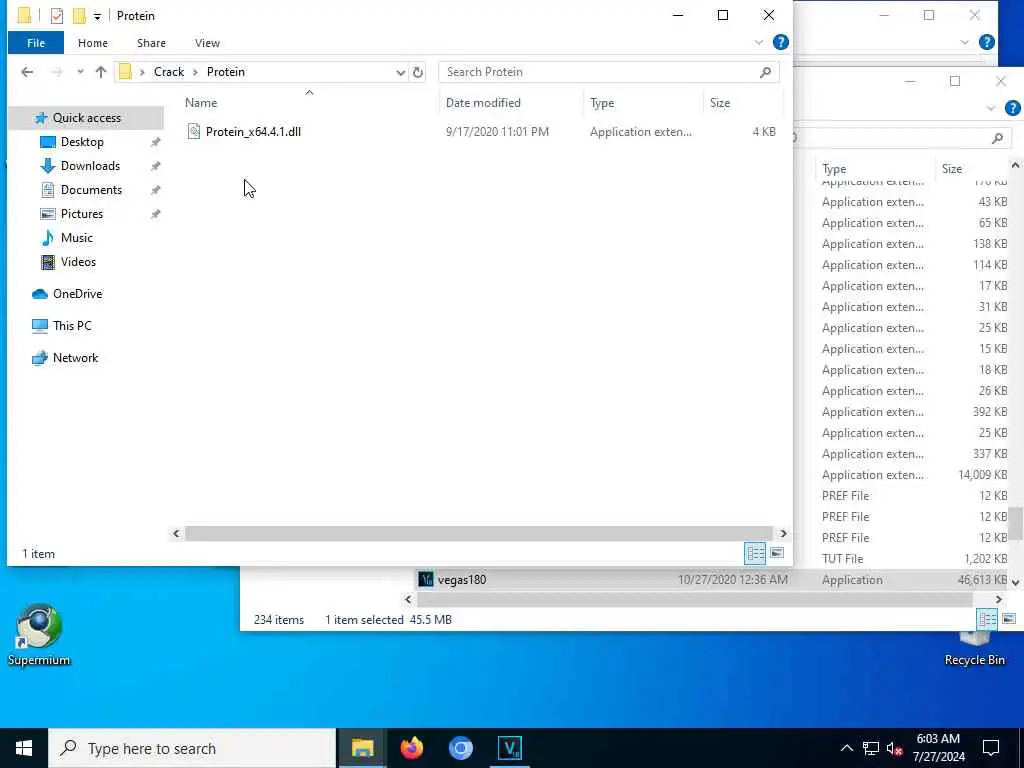Sort by Size column in Protein window
This screenshot has width=1024, height=768.
[720, 103]
